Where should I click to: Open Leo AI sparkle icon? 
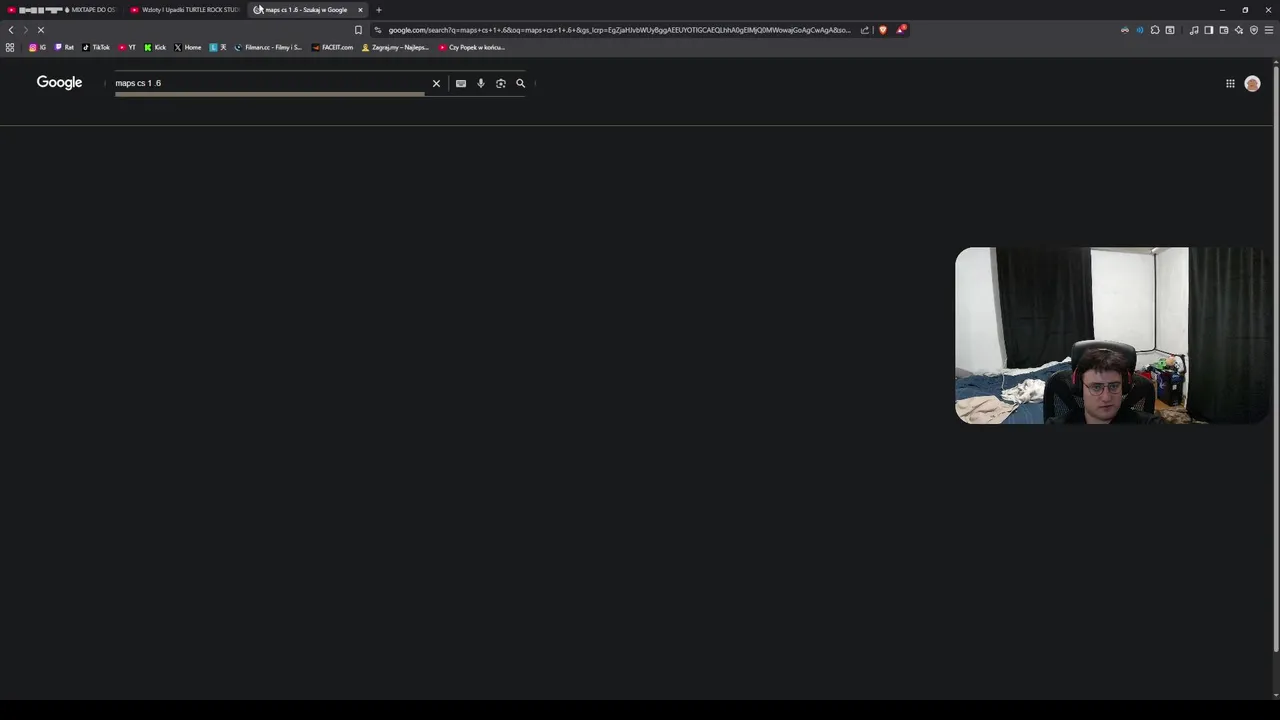[x=1239, y=30]
